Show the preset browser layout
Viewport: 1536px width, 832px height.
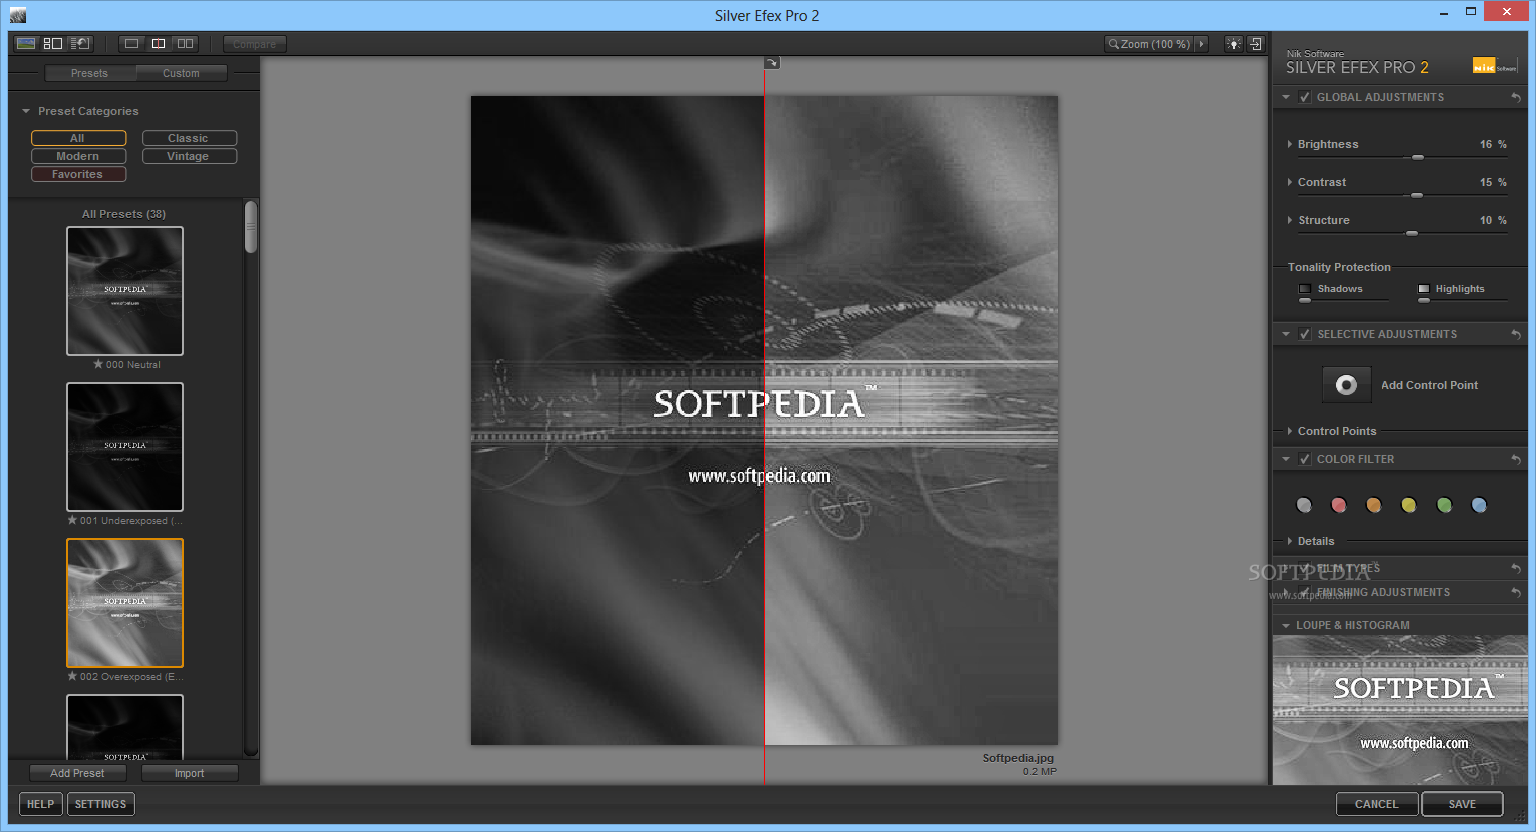53,44
